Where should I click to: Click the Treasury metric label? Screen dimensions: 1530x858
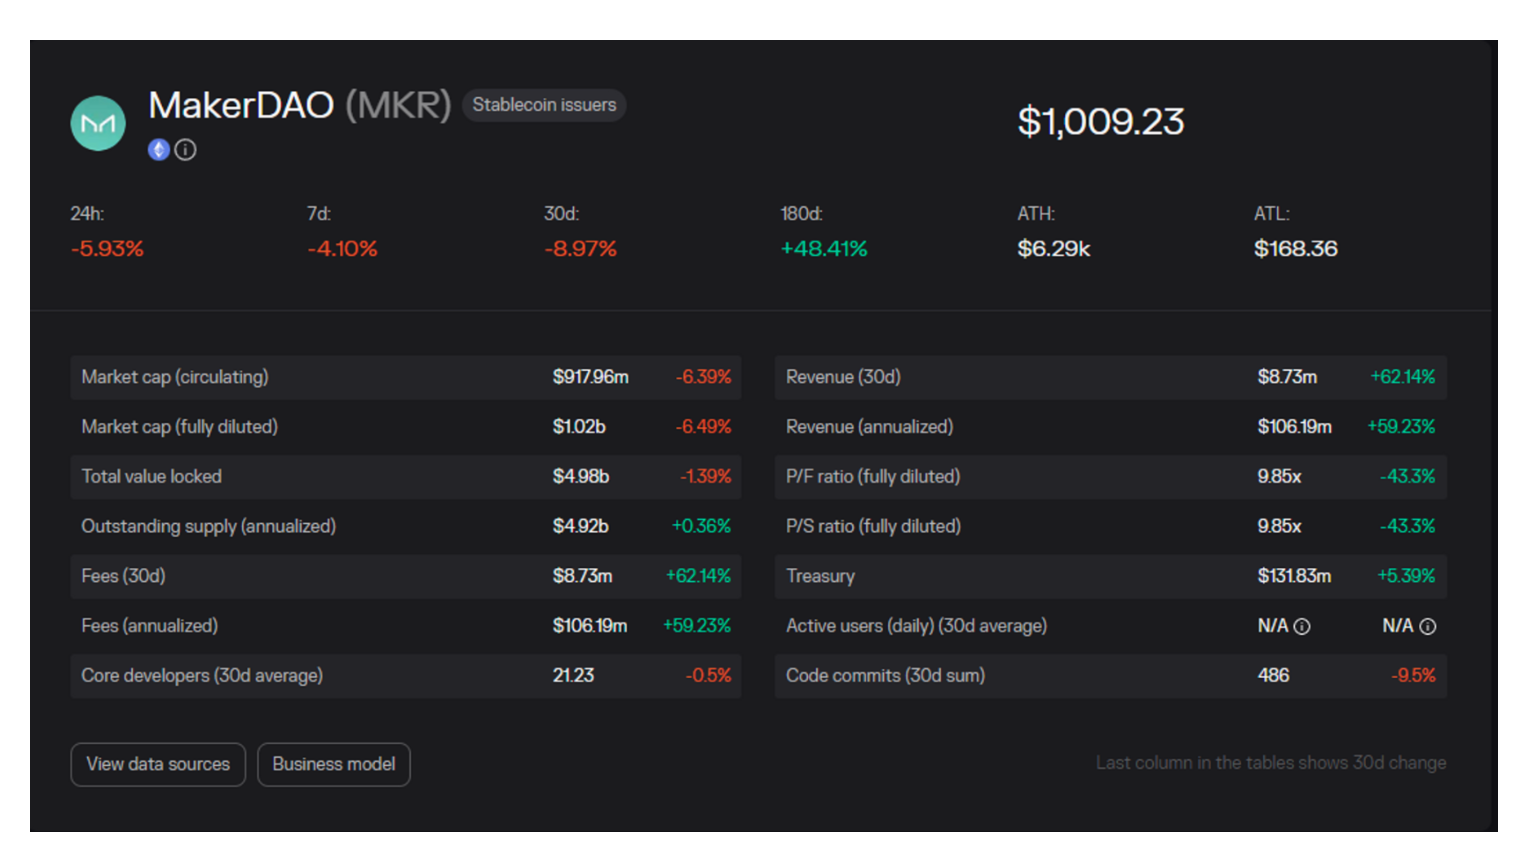820,576
